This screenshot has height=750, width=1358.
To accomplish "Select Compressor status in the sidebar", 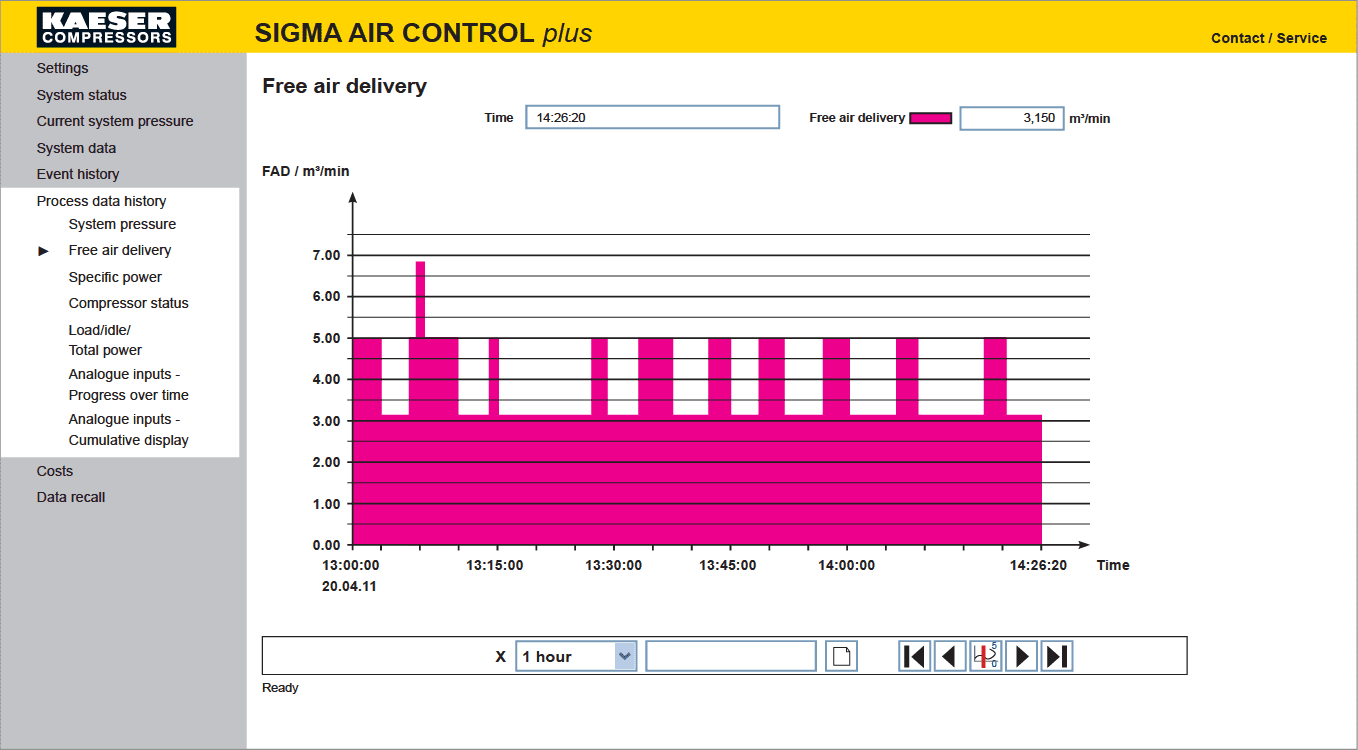I will [x=128, y=303].
